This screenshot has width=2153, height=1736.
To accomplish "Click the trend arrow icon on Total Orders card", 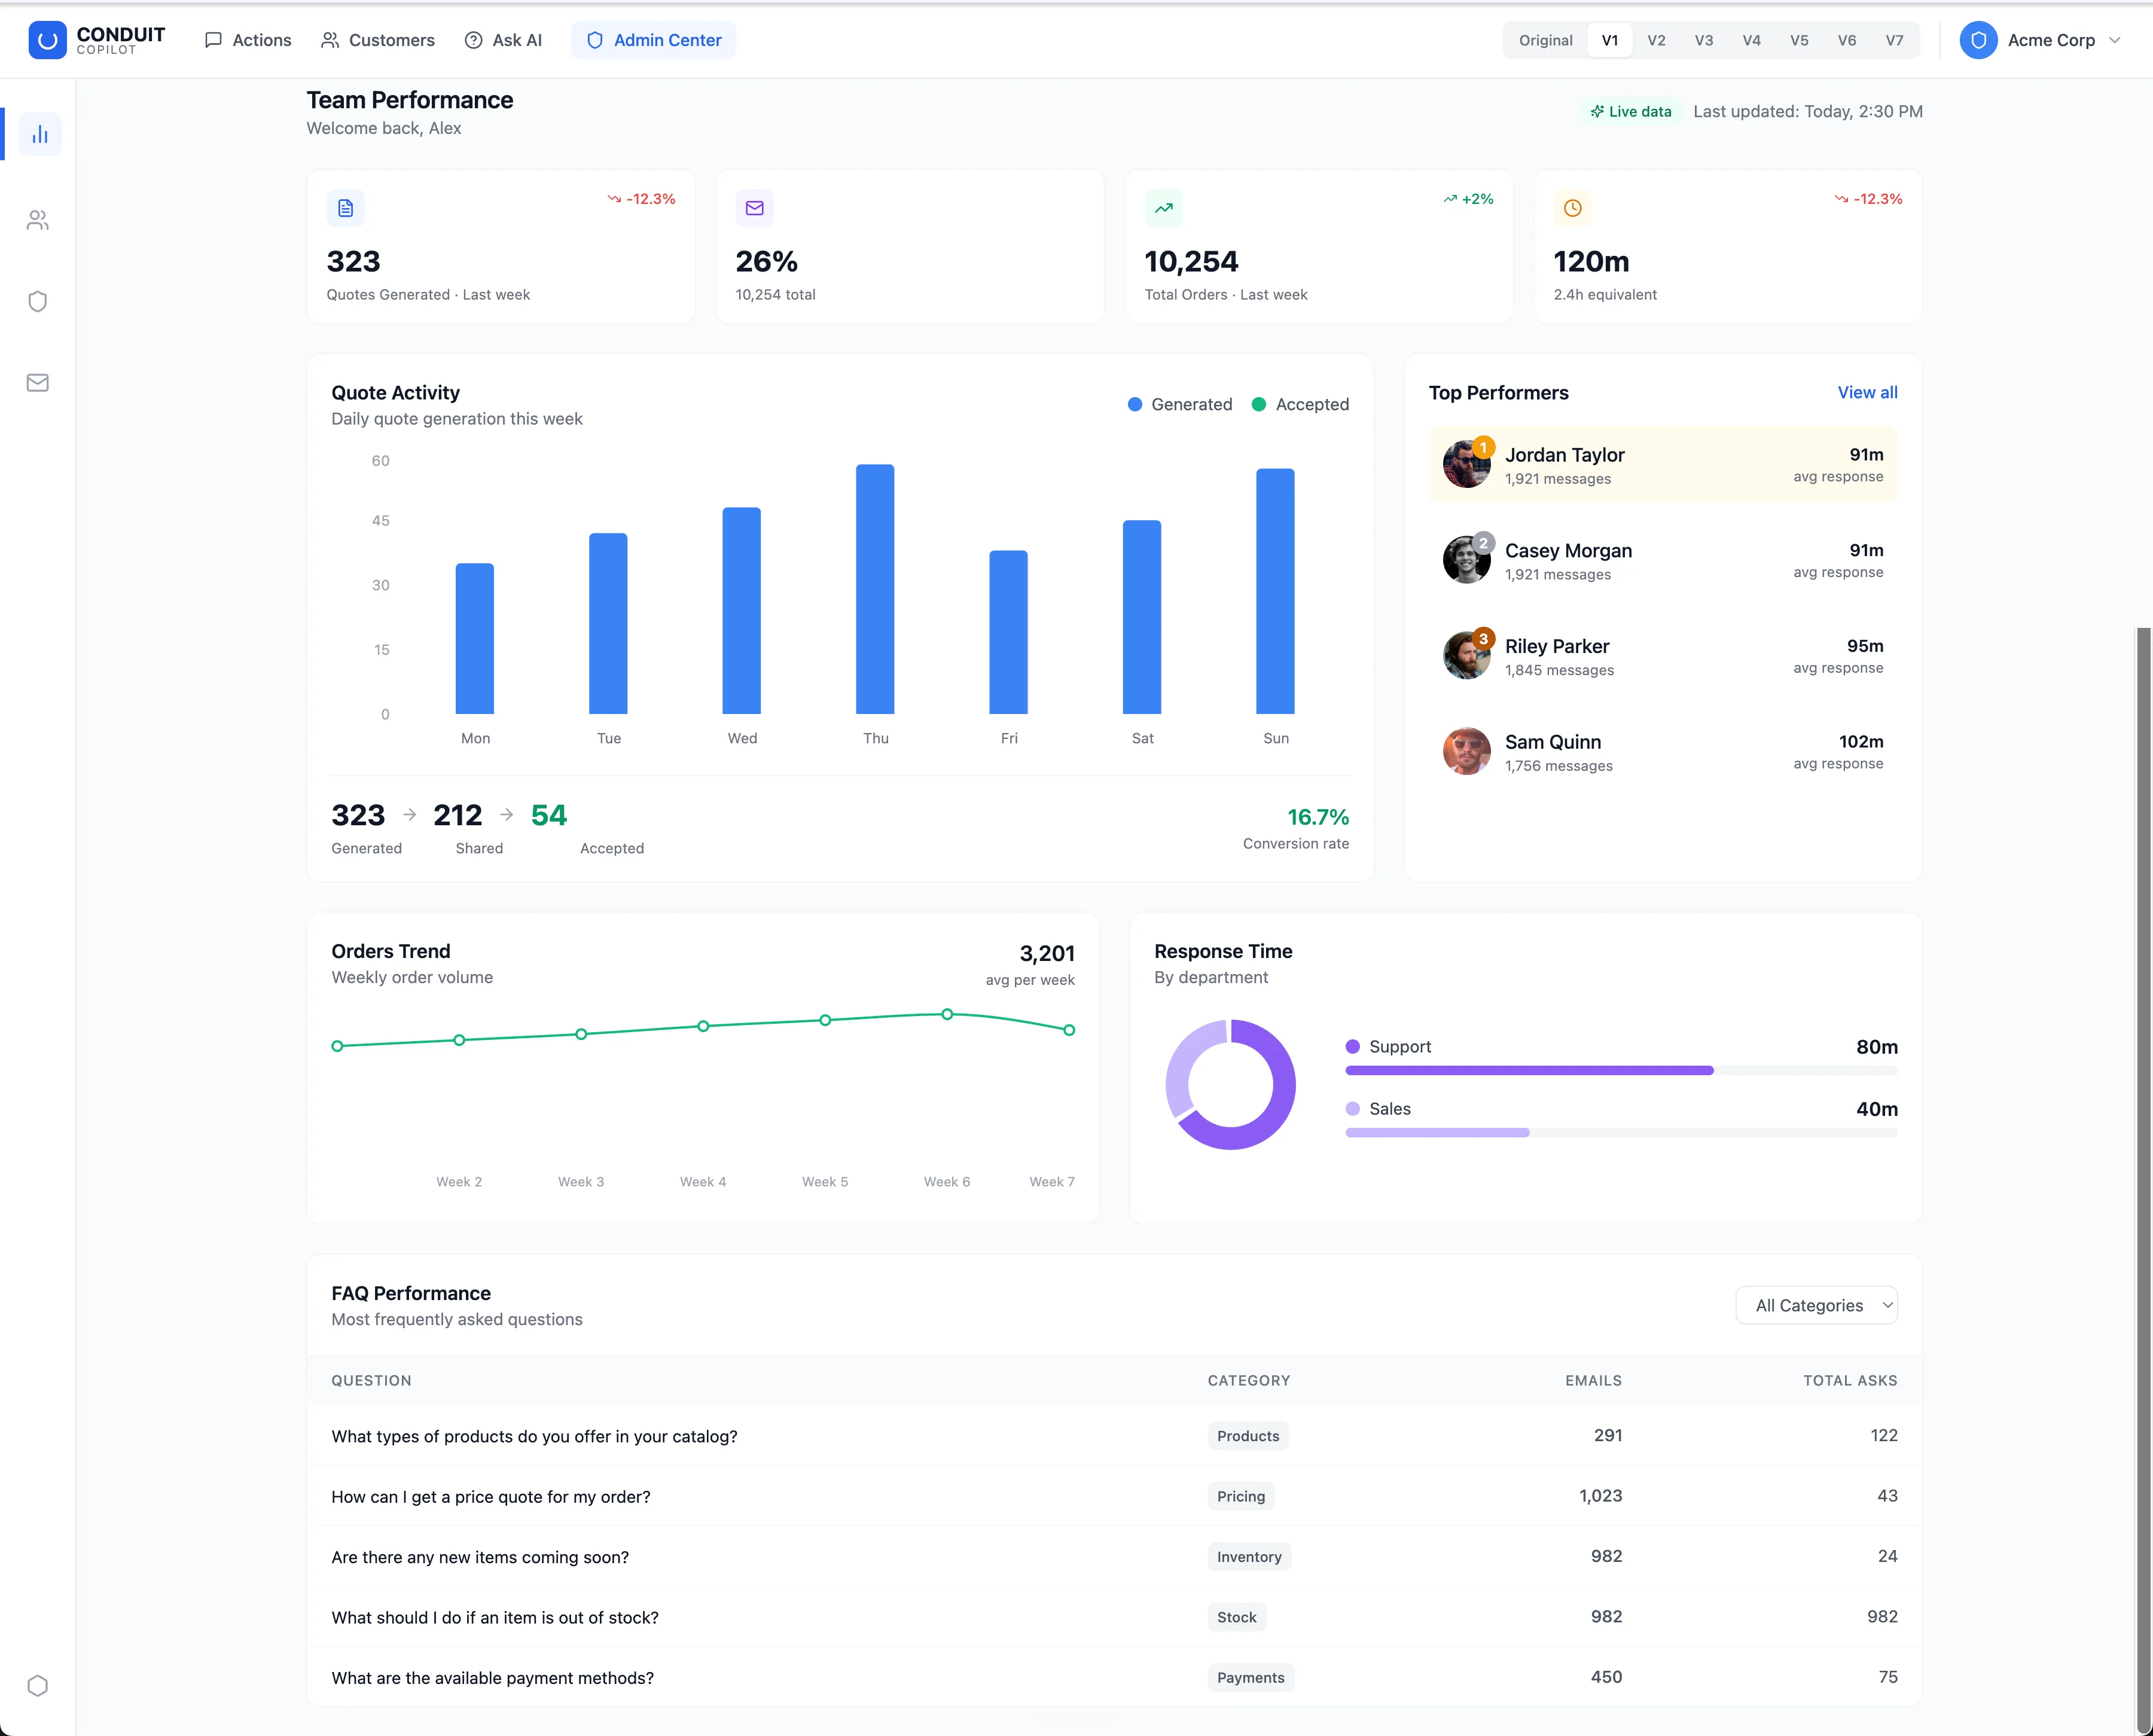I will (1164, 208).
